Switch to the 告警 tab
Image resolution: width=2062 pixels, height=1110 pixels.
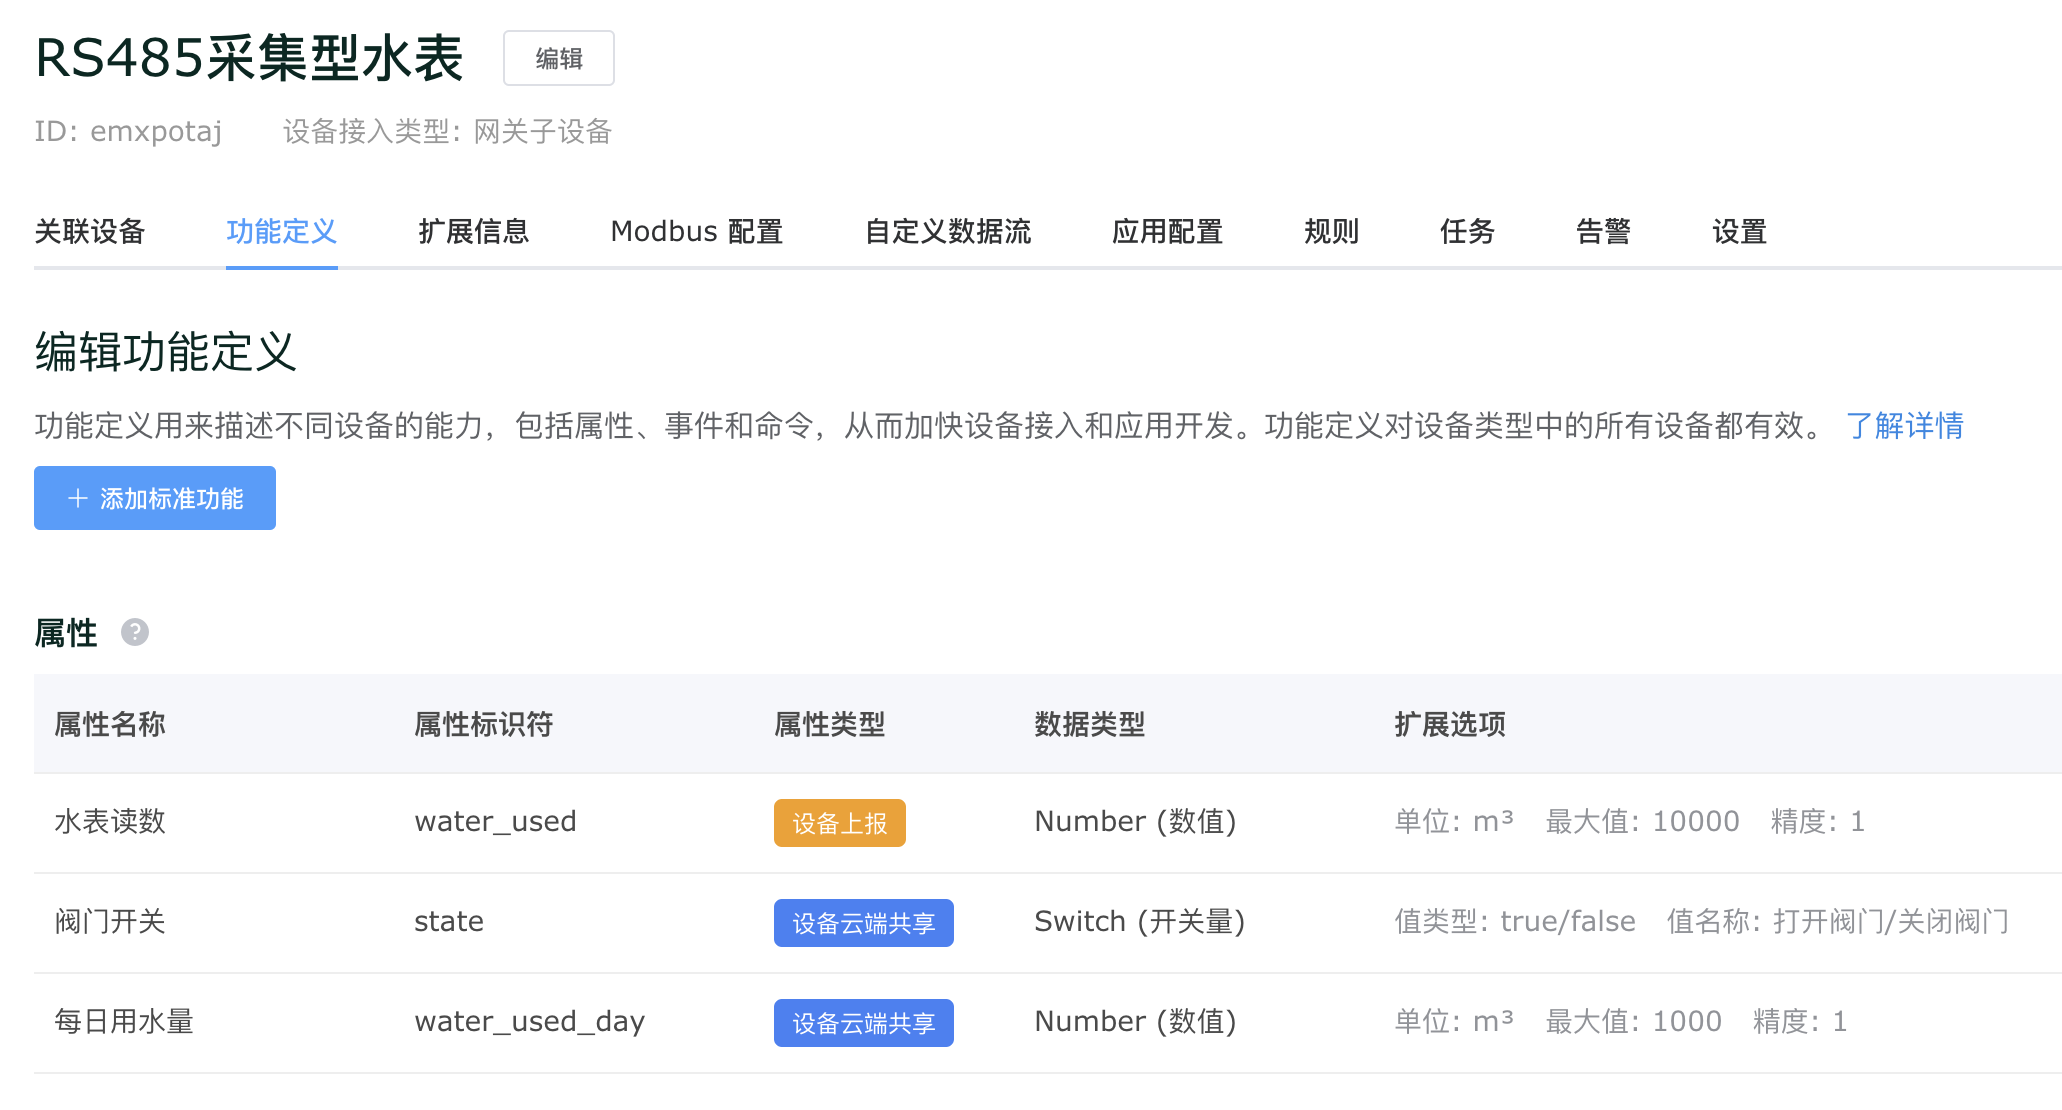pos(1603,232)
